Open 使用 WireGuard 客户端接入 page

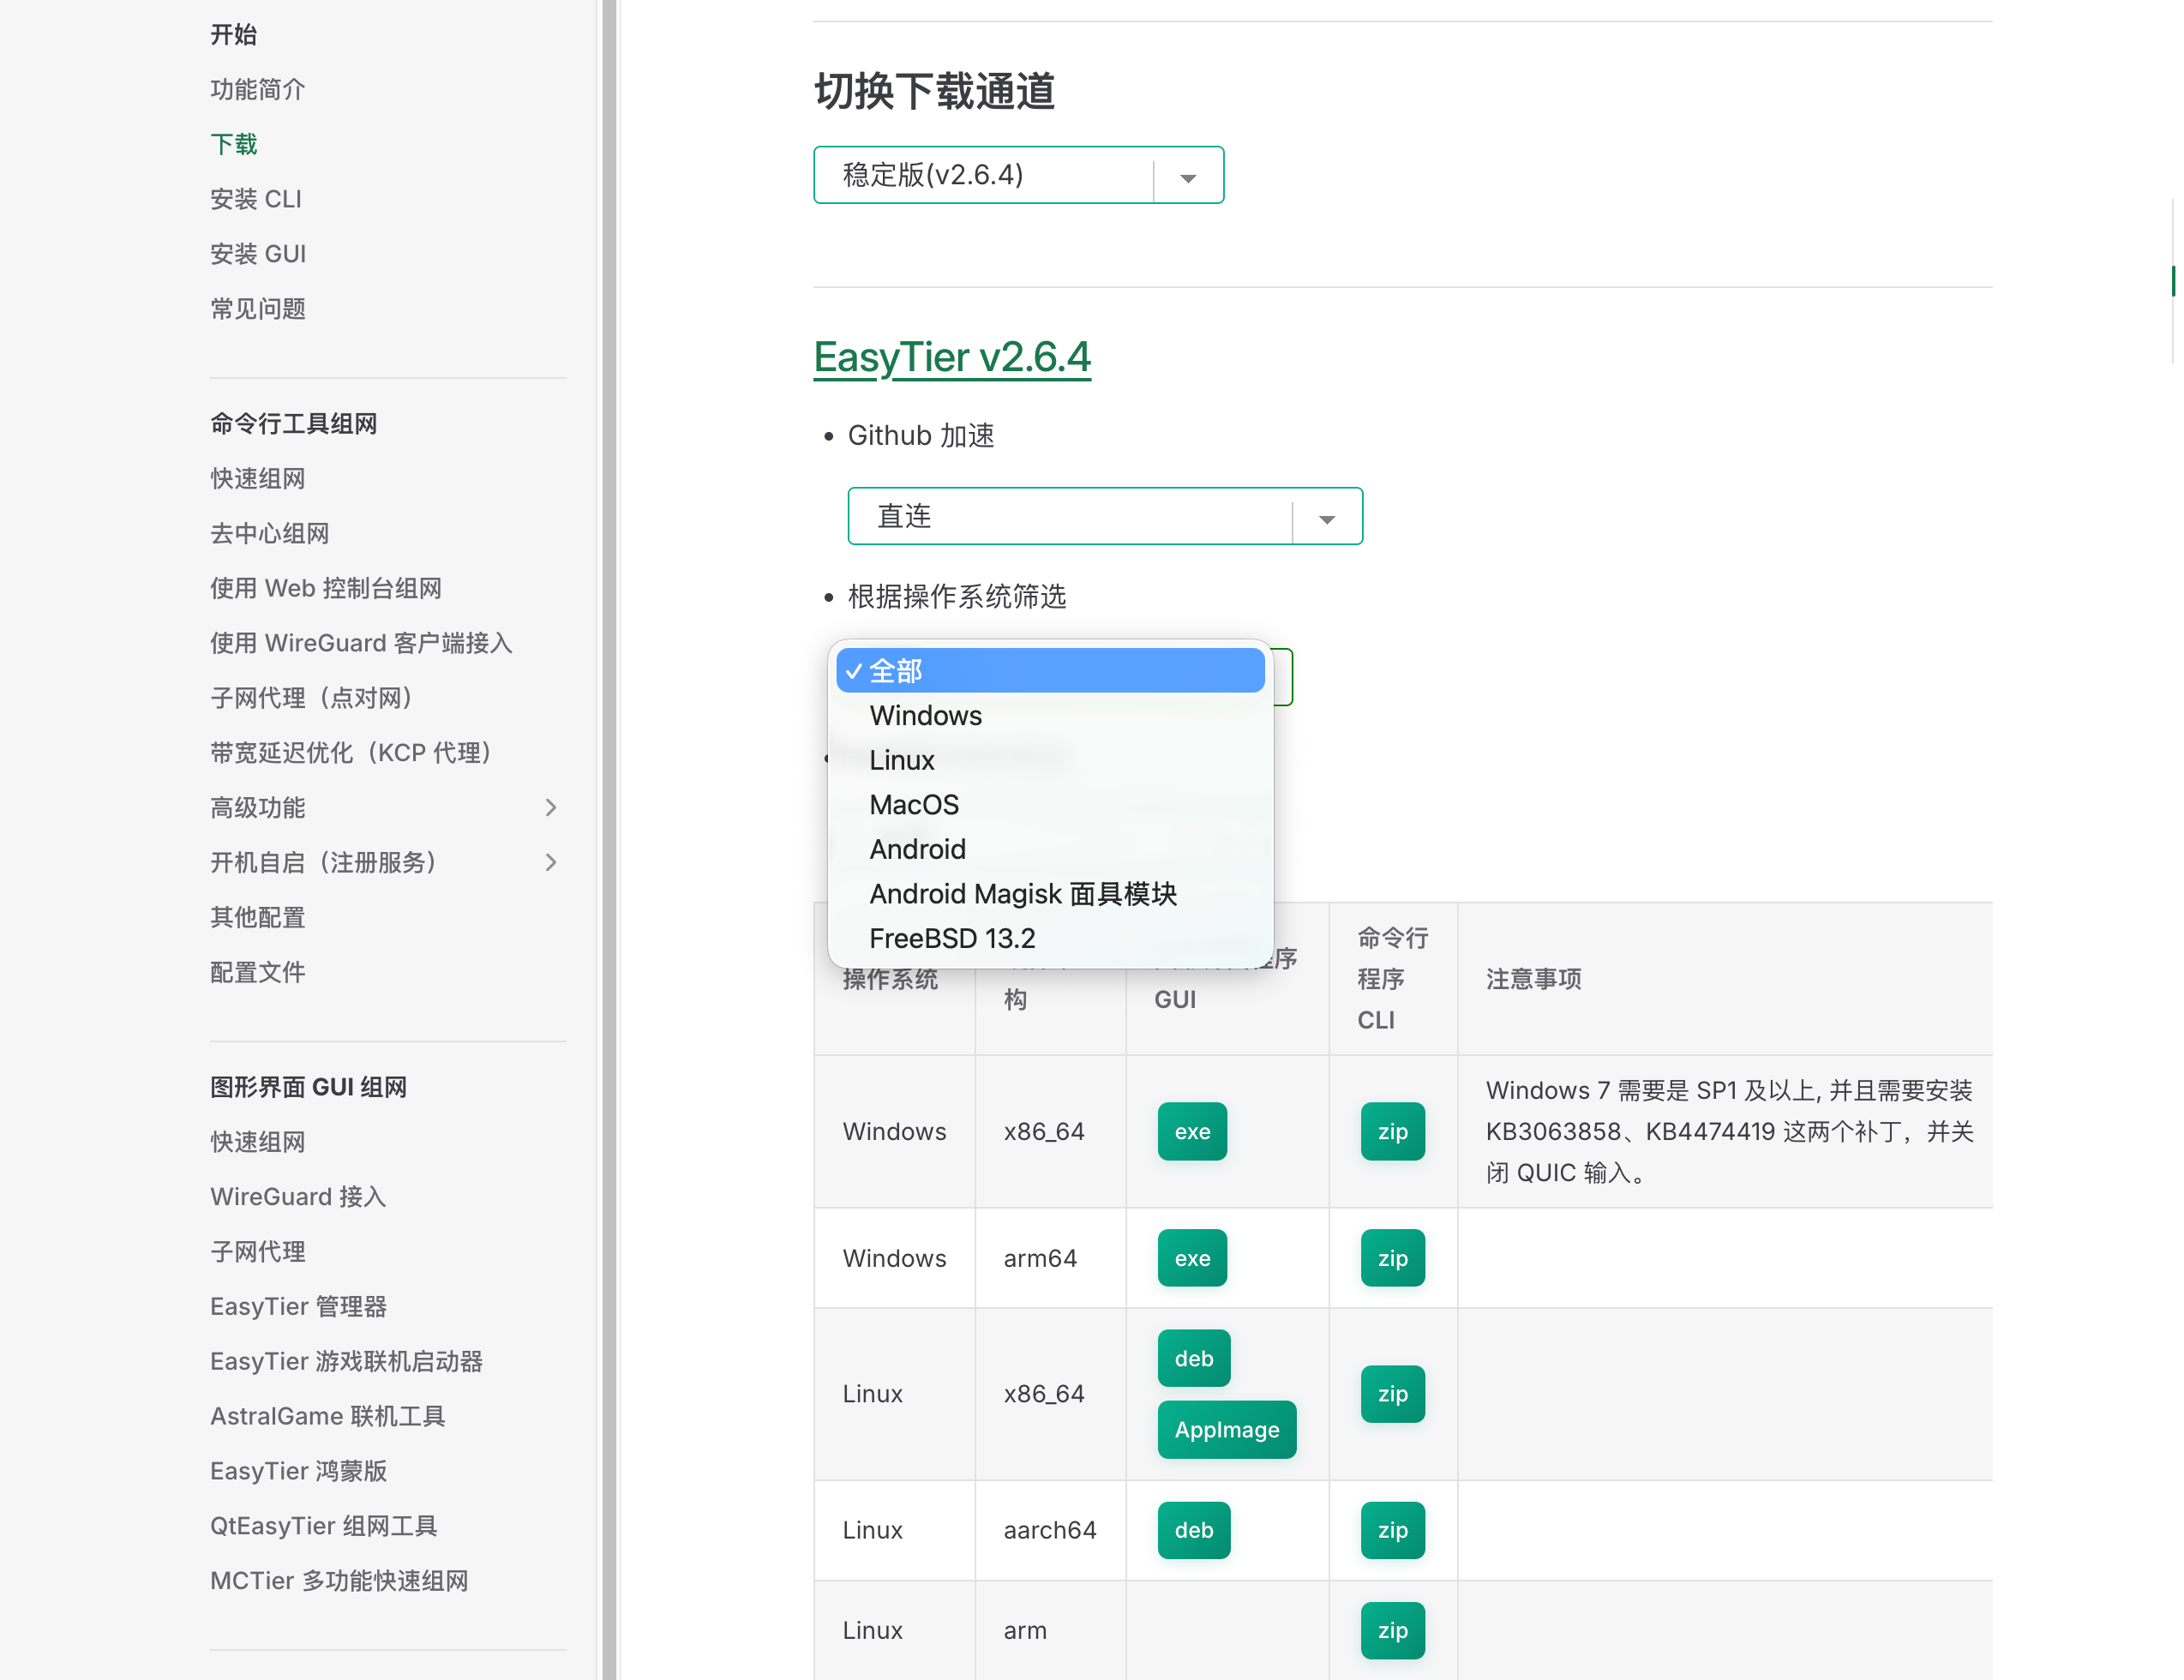pos(361,643)
